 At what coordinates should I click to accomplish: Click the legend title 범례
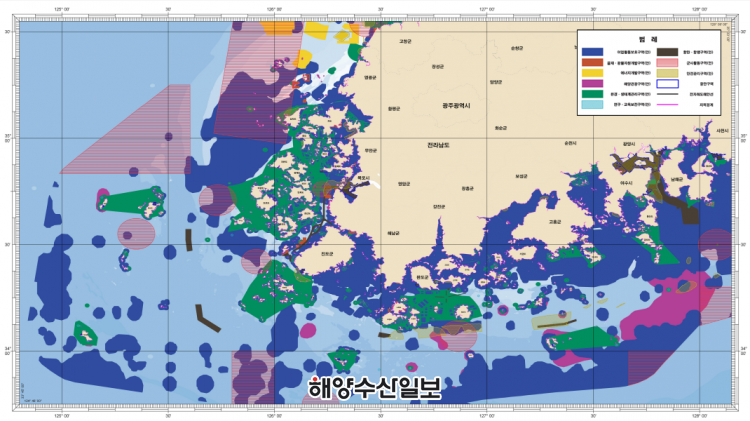[648, 39]
